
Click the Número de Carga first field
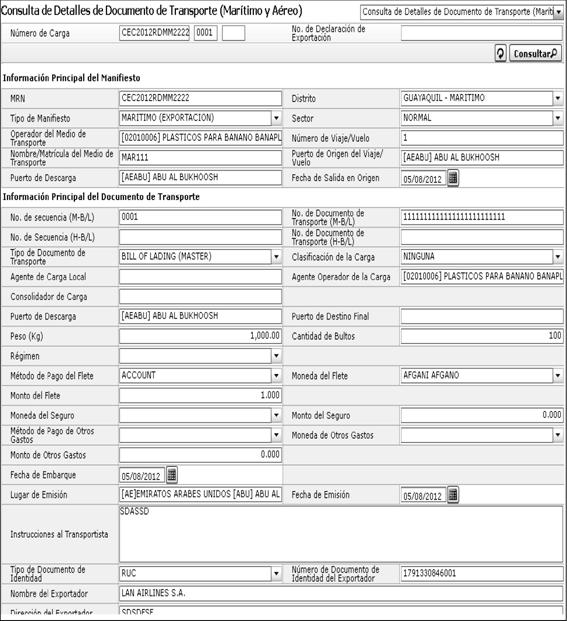click(154, 33)
